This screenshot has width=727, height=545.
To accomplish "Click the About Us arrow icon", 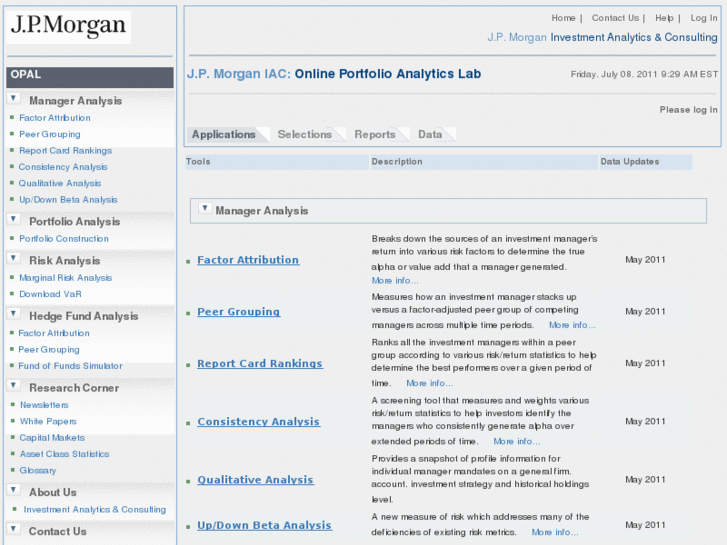I will [x=14, y=490].
